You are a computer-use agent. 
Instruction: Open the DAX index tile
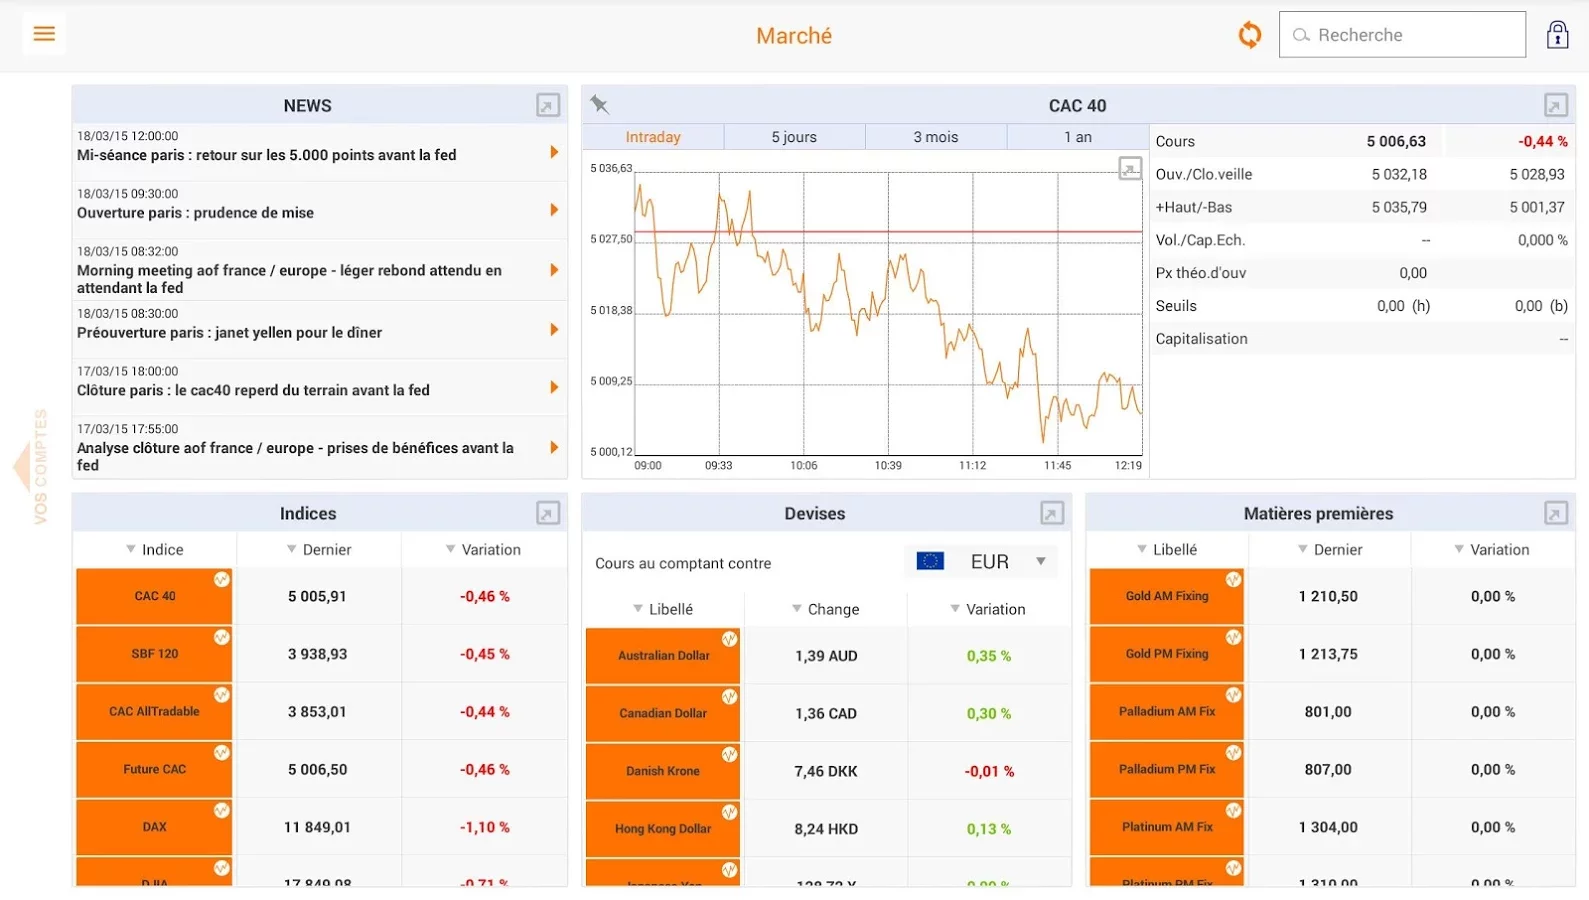click(x=154, y=827)
